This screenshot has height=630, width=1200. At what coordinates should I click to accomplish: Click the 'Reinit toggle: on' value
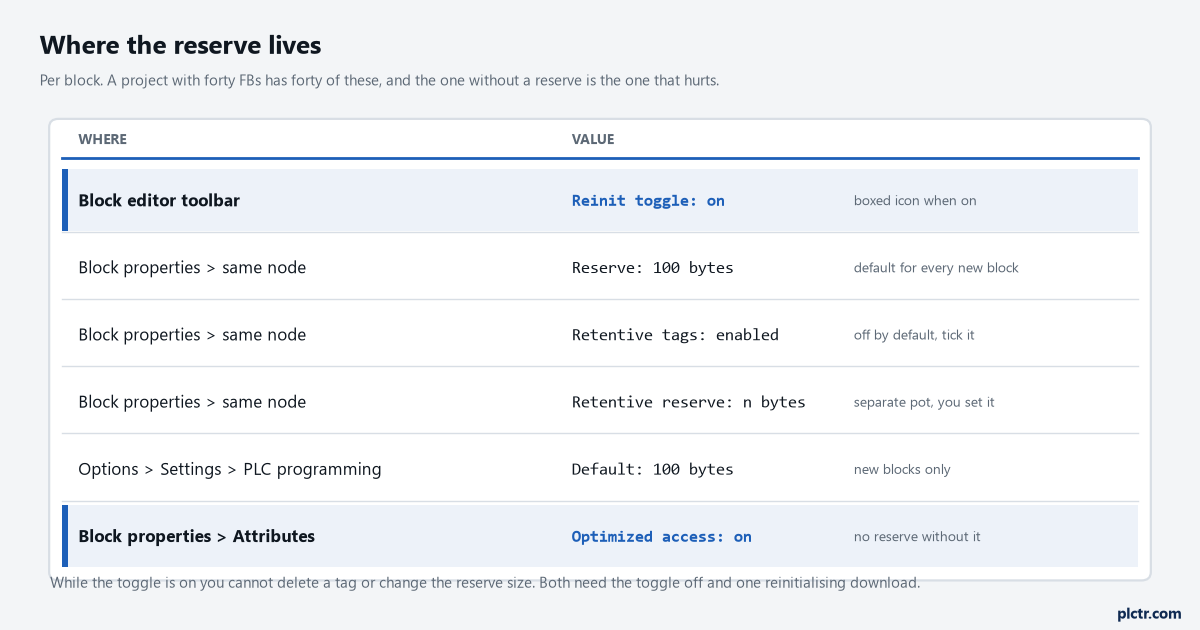tap(648, 200)
